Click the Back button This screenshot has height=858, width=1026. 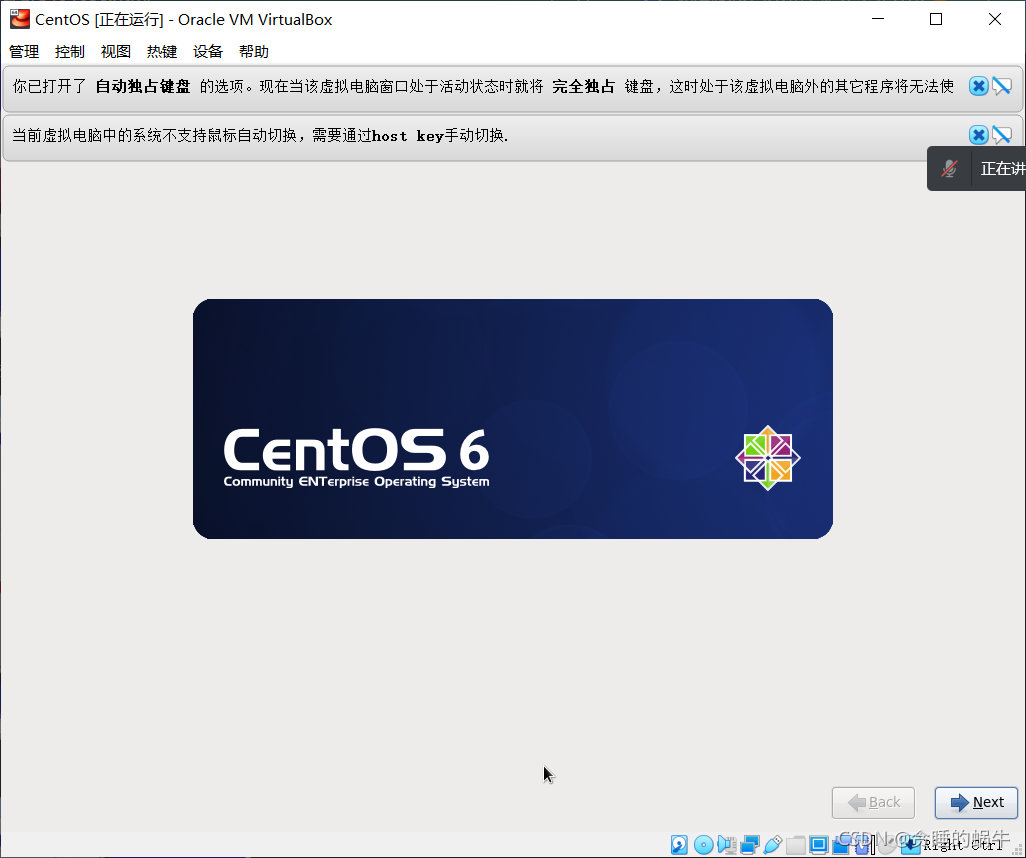click(x=873, y=802)
